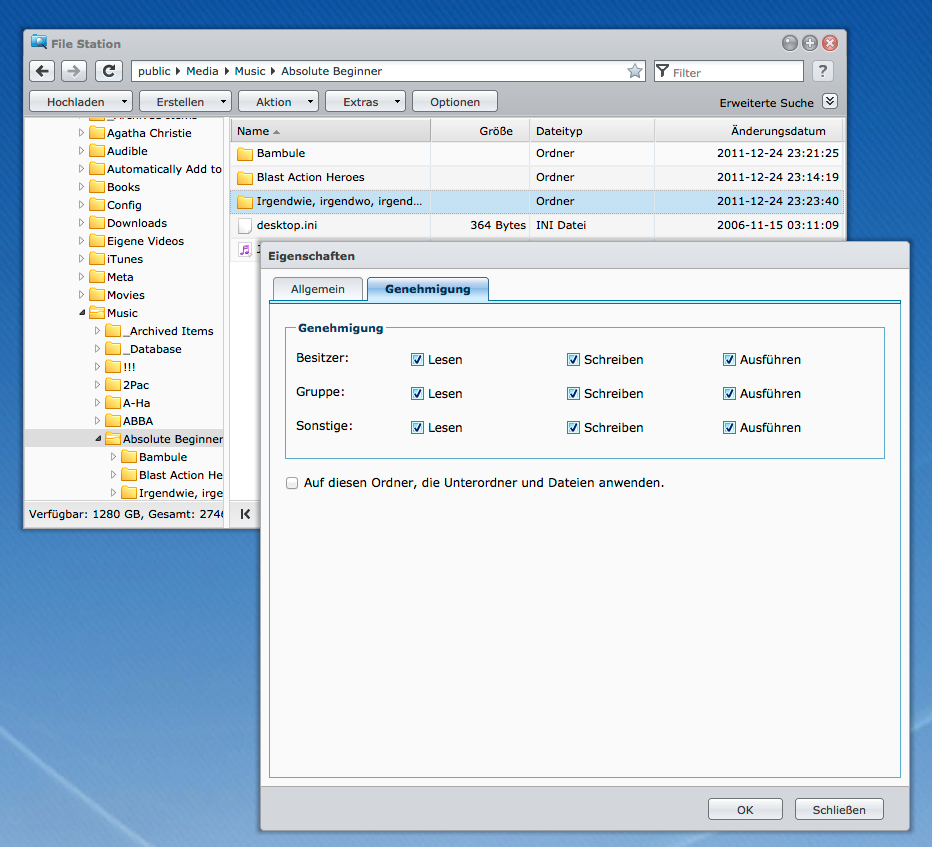Uncheck Besitzer Lesen permission
Viewport: 932px width, 847px height.
[x=418, y=360]
